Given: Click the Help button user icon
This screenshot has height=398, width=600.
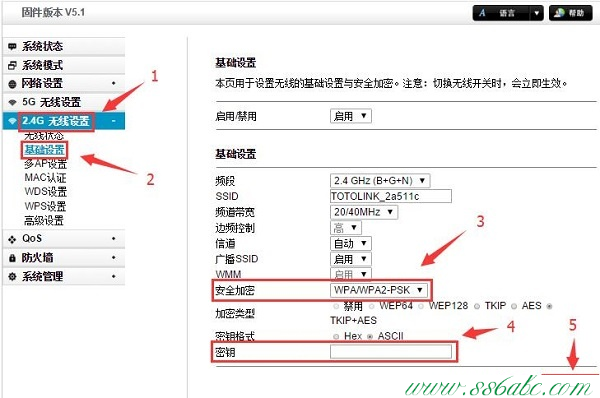Looking at the screenshot, I should pyautogui.click(x=559, y=13).
